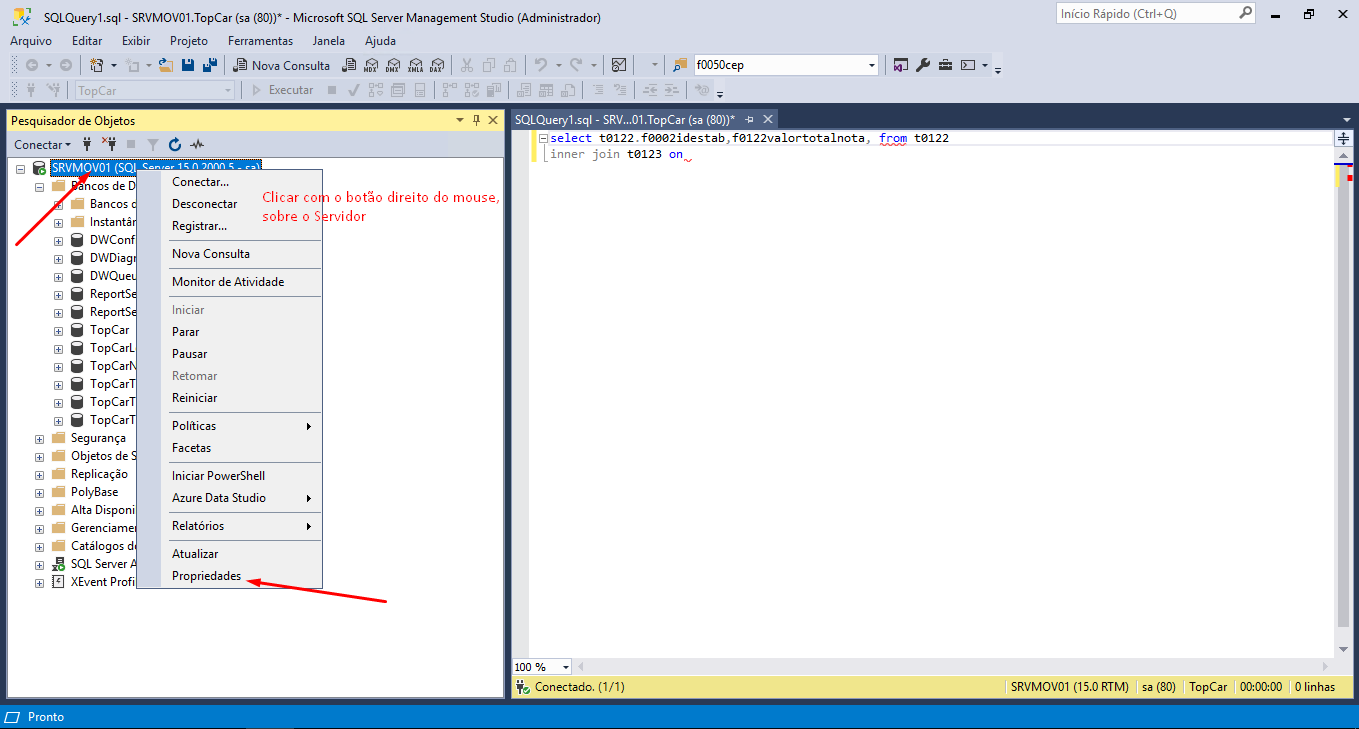This screenshot has width=1359, height=729.
Task: Collapse the SRVMOV01 server node
Action: click(20, 168)
